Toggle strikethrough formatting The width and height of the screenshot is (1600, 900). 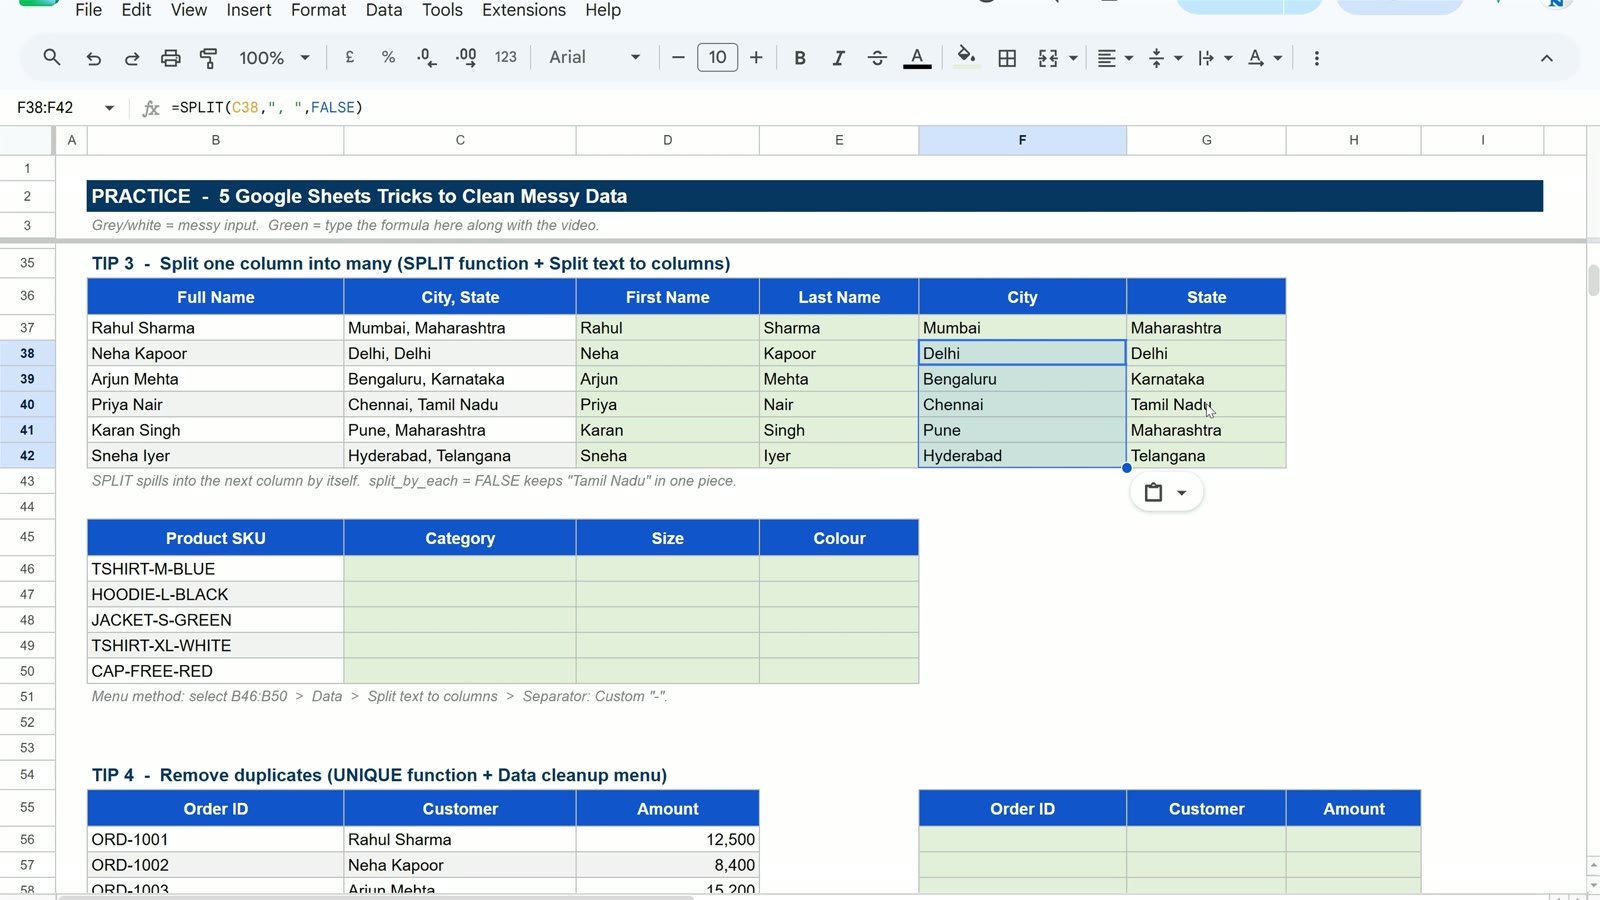coord(877,58)
